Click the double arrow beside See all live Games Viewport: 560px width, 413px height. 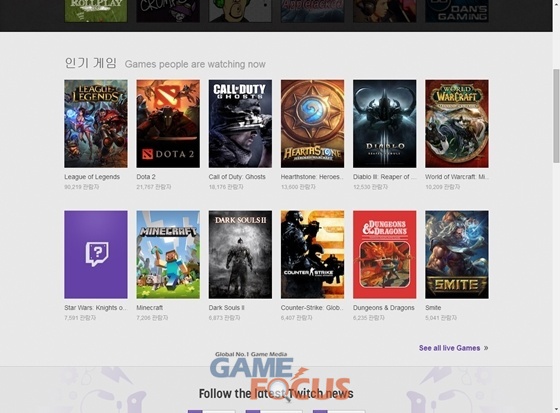coord(486,348)
